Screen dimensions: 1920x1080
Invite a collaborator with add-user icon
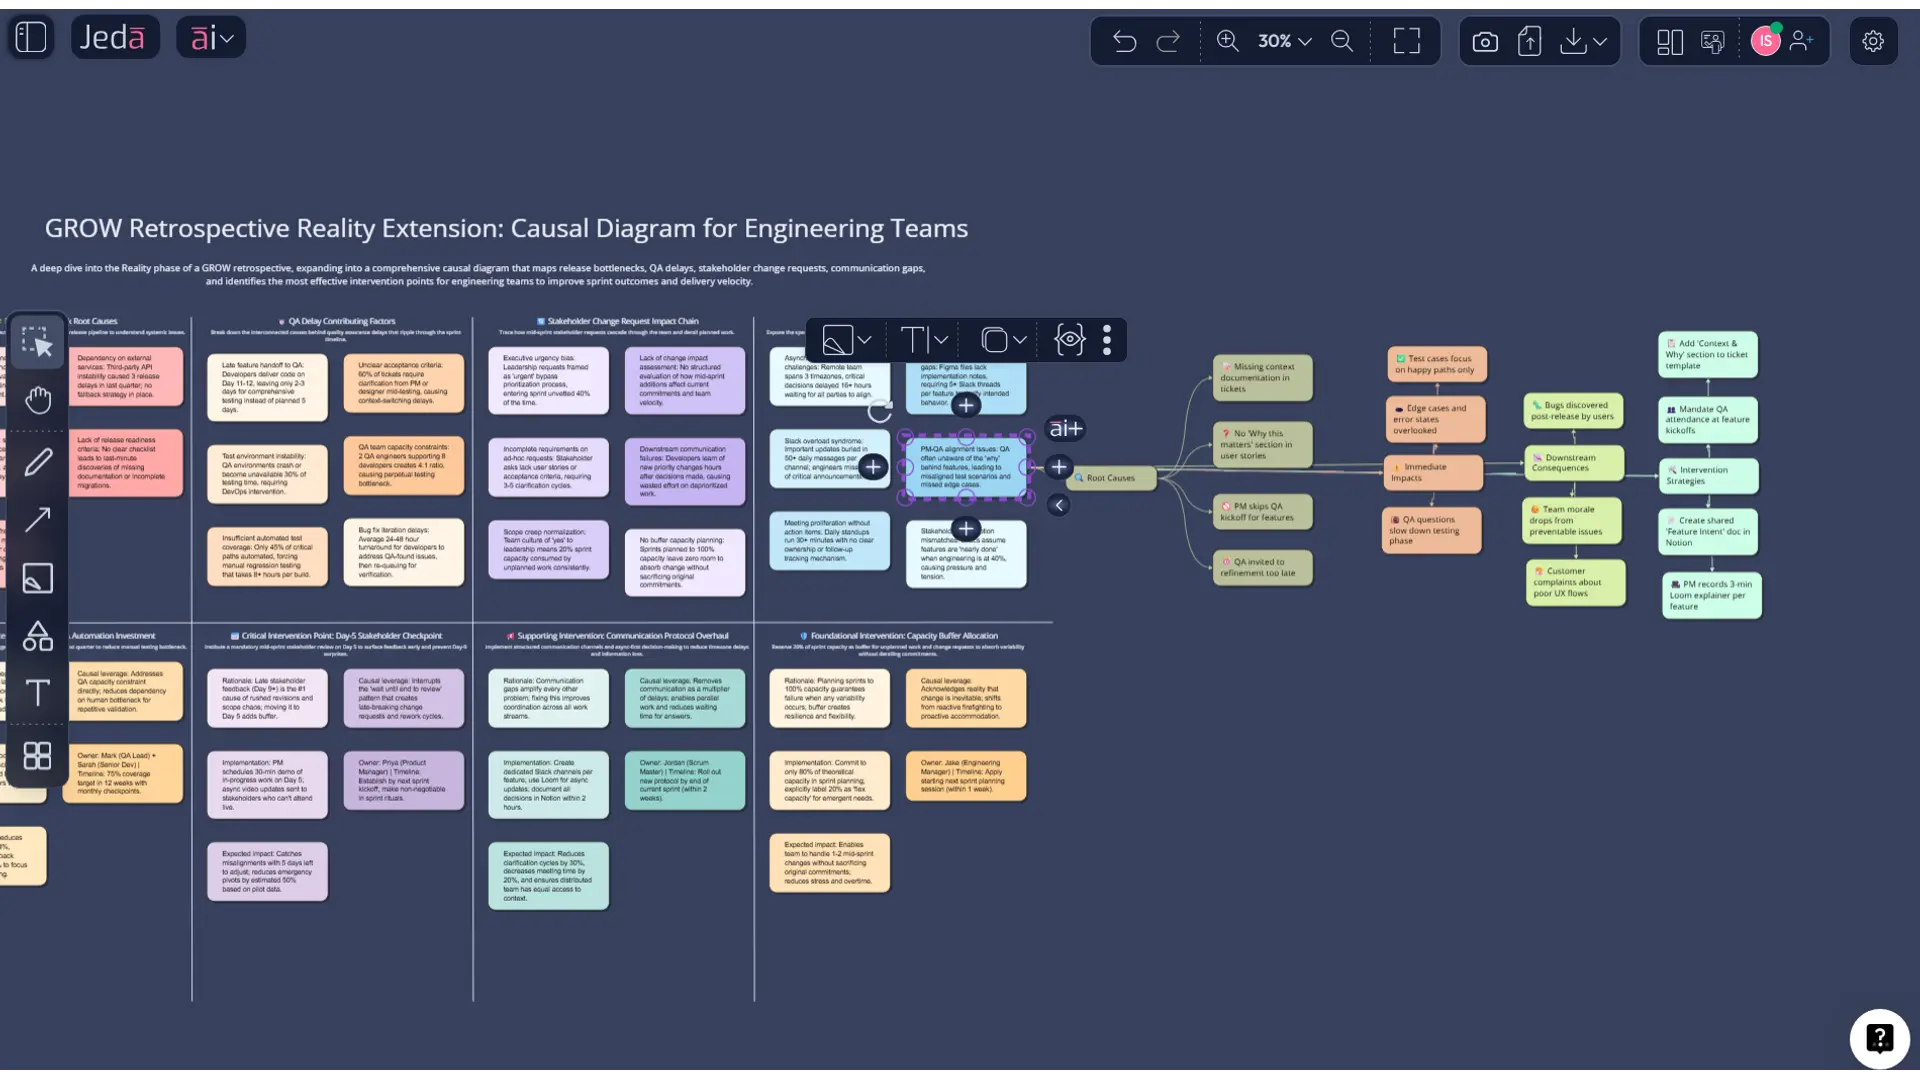click(1802, 41)
